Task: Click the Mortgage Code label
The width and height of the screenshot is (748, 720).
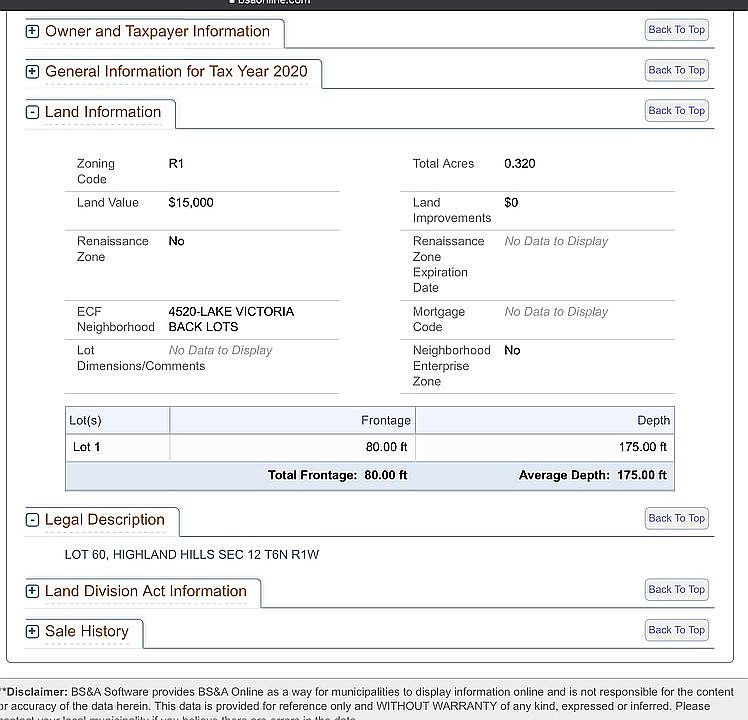Action: pos(438,319)
